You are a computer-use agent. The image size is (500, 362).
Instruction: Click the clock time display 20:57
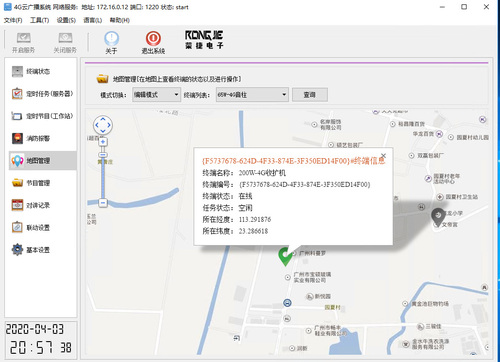[x=31, y=347]
